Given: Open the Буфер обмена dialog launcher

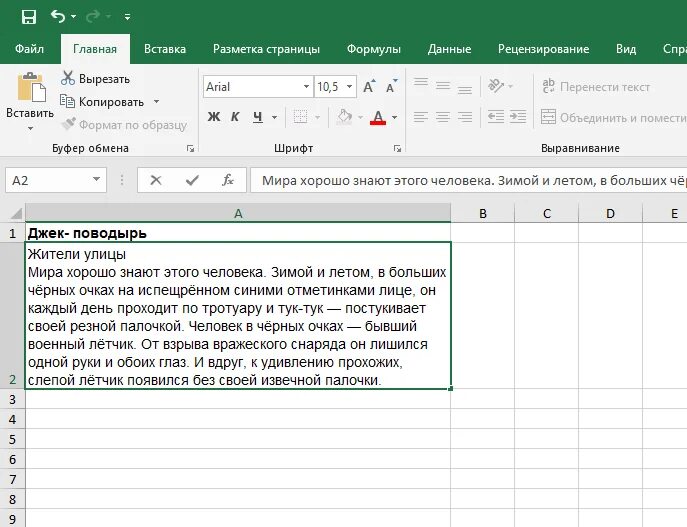Looking at the screenshot, I should click(190, 149).
